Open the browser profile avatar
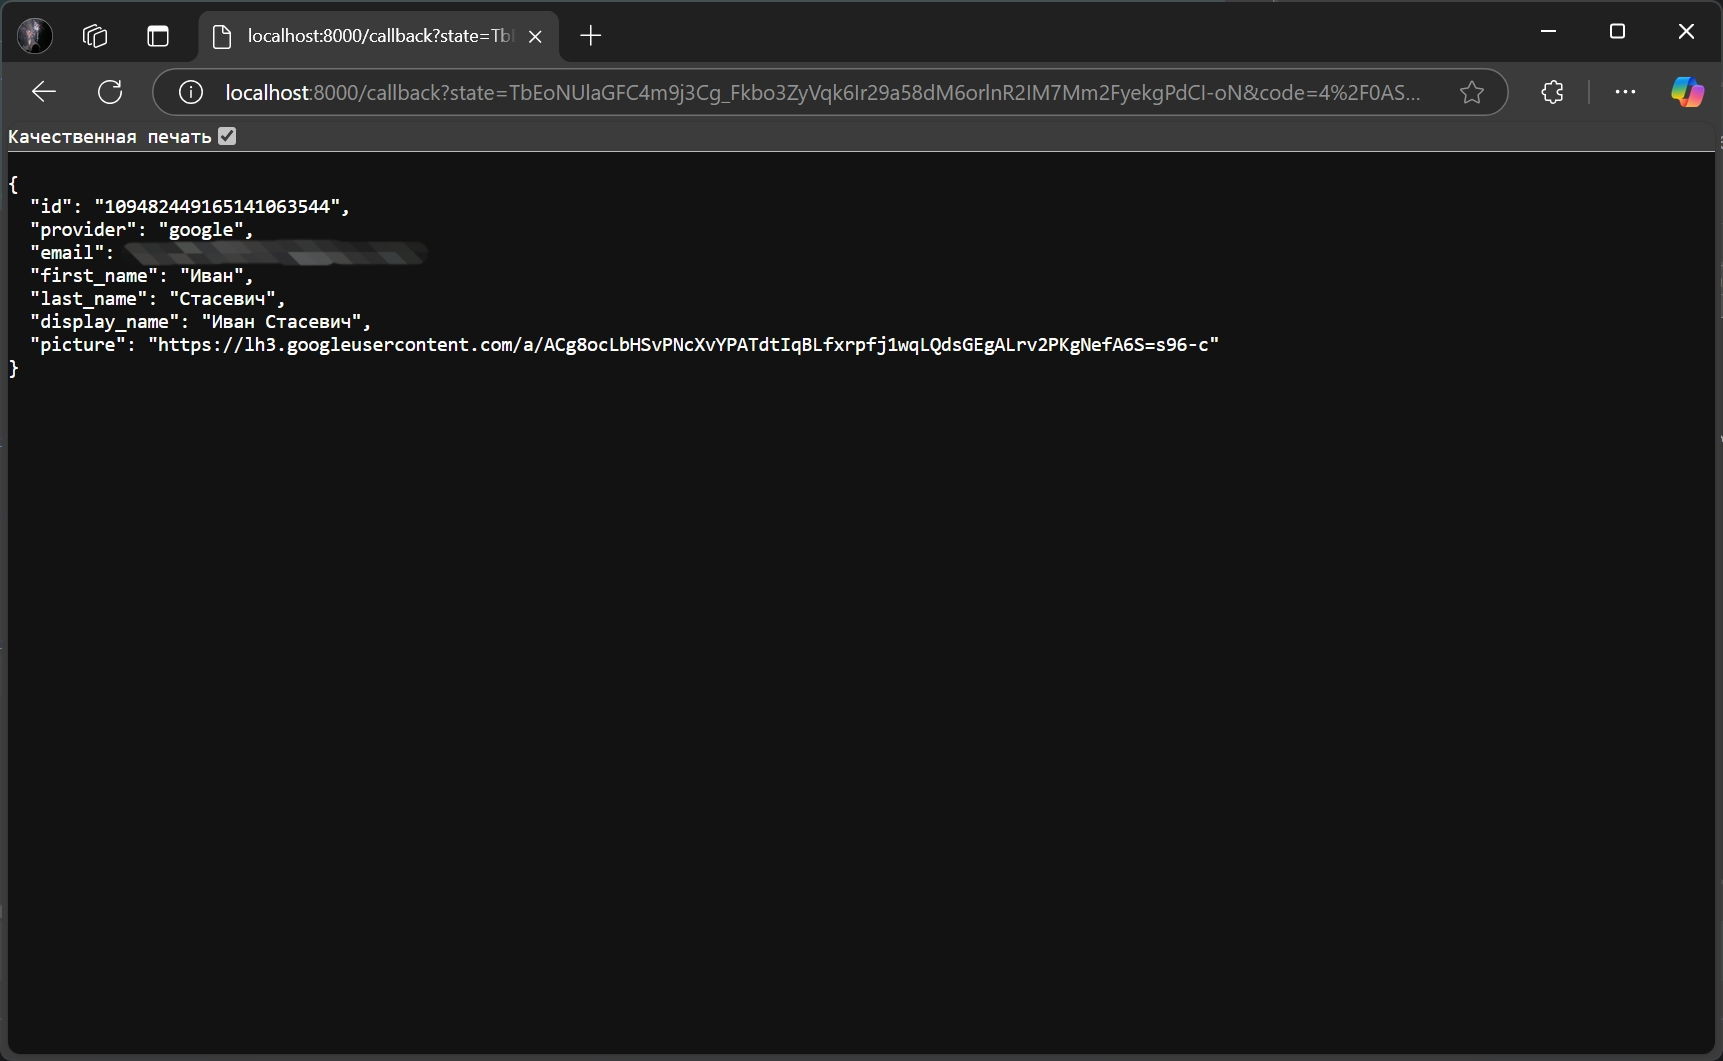This screenshot has height=1061, width=1723. [33, 35]
